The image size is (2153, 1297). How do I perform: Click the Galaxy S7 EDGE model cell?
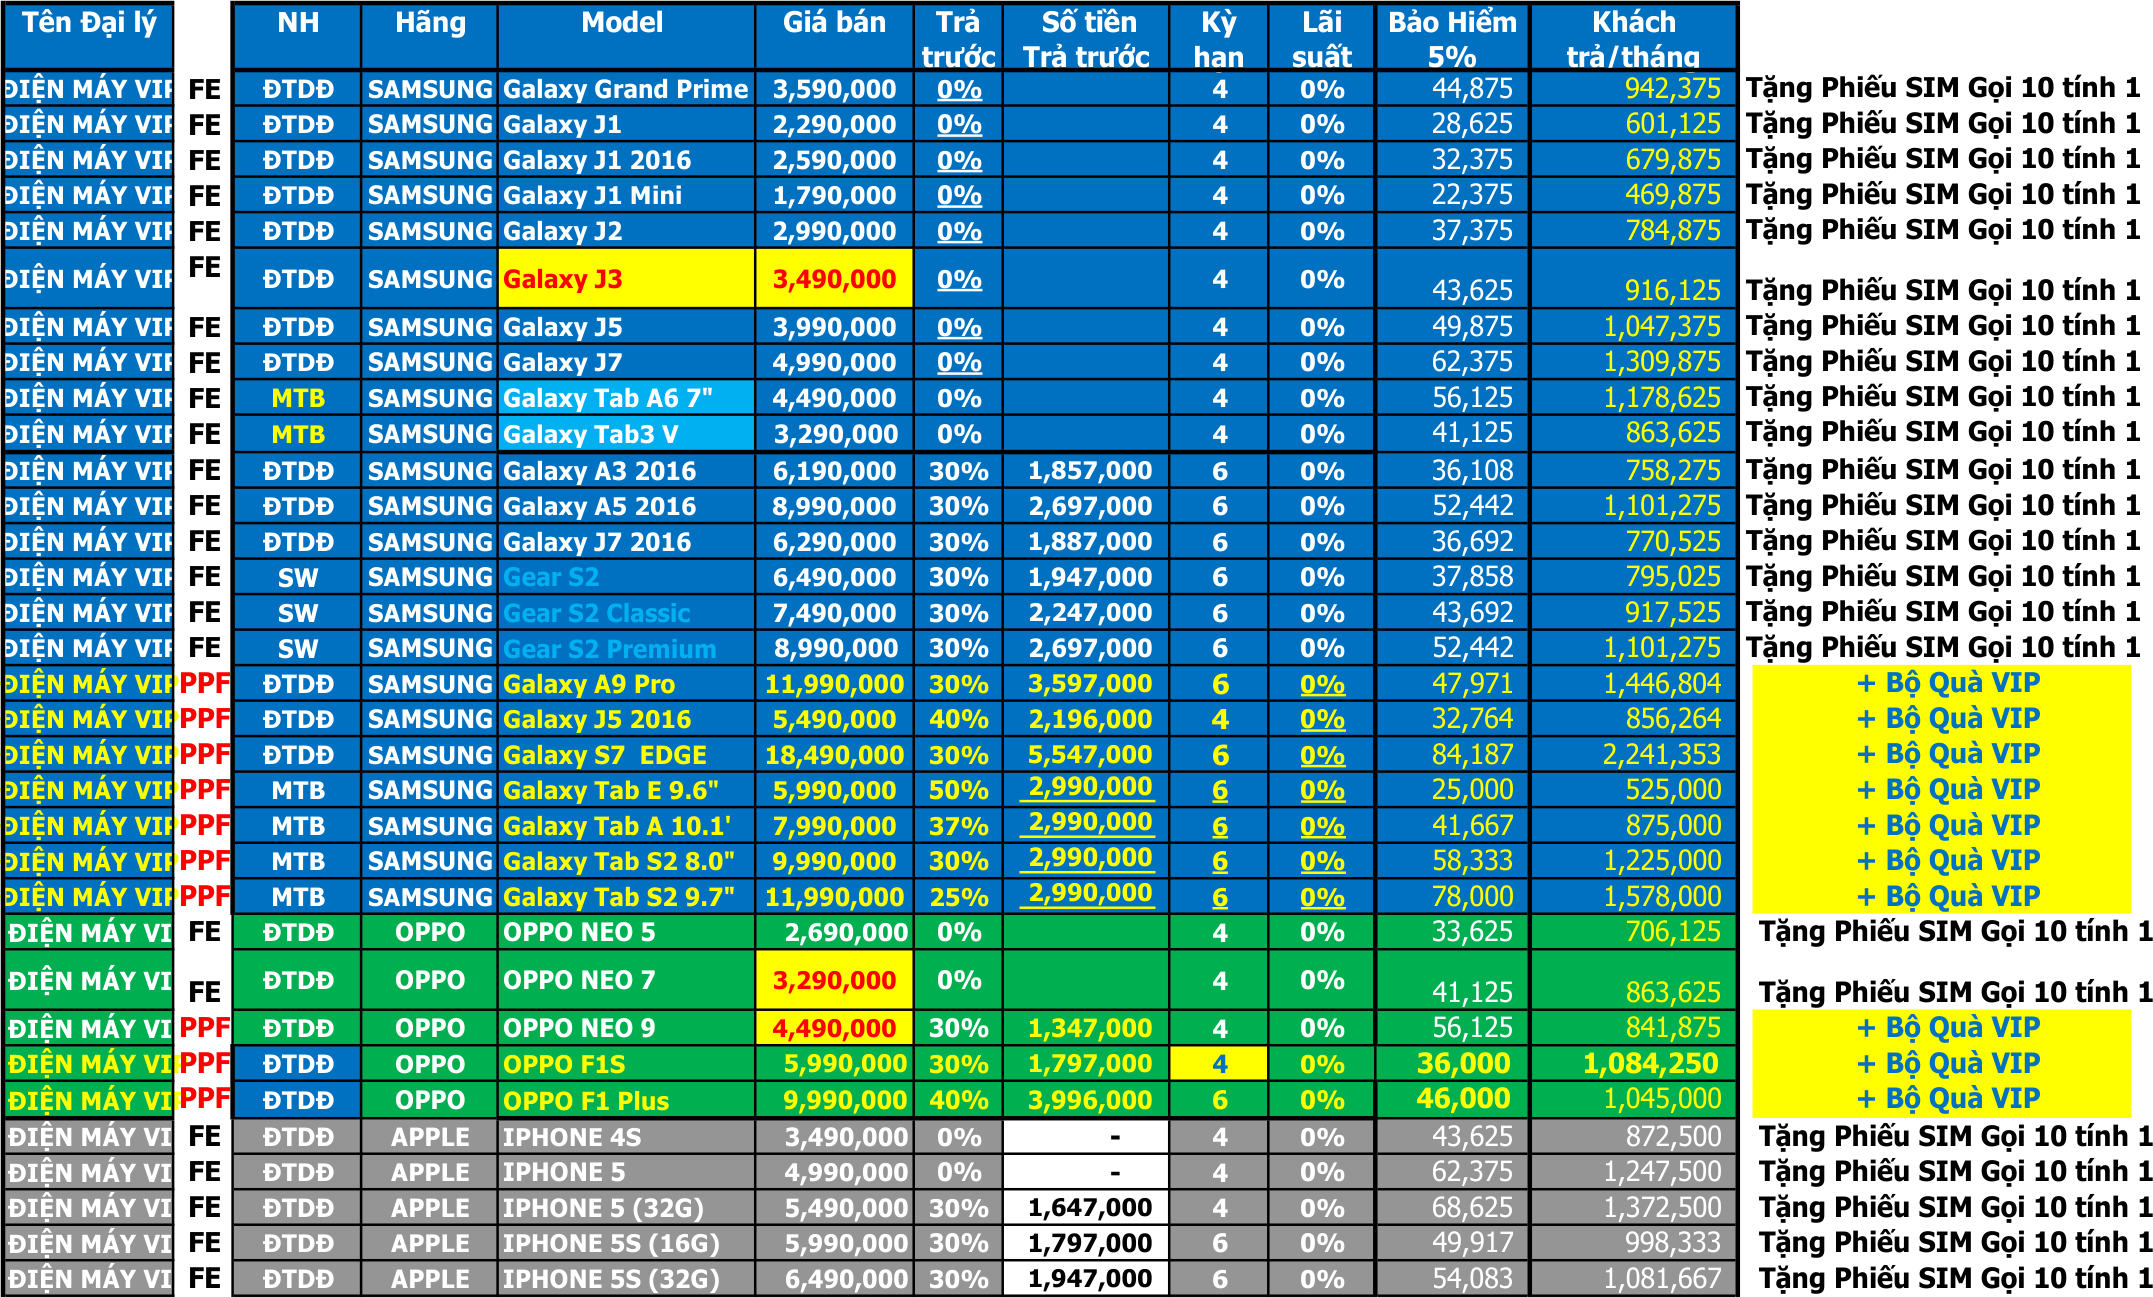click(x=626, y=755)
